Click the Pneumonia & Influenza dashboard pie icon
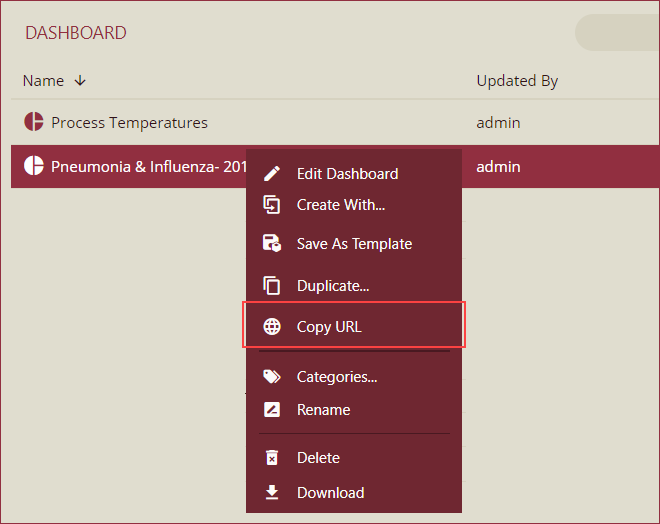The height and width of the screenshot is (524, 660). coord(34,166)
